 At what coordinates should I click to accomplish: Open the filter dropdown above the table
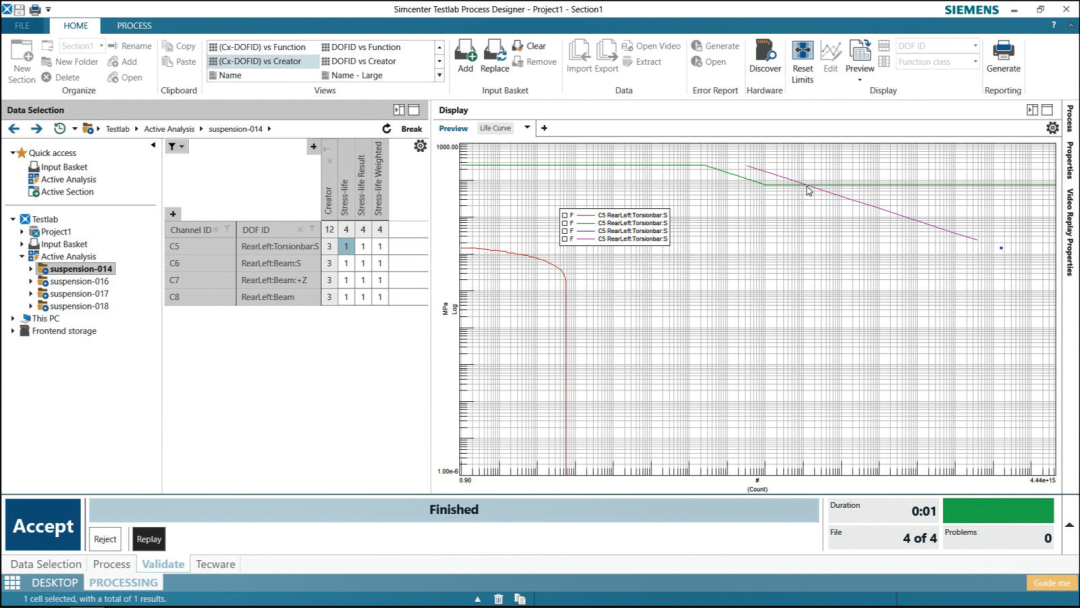(x=176, y=147)
